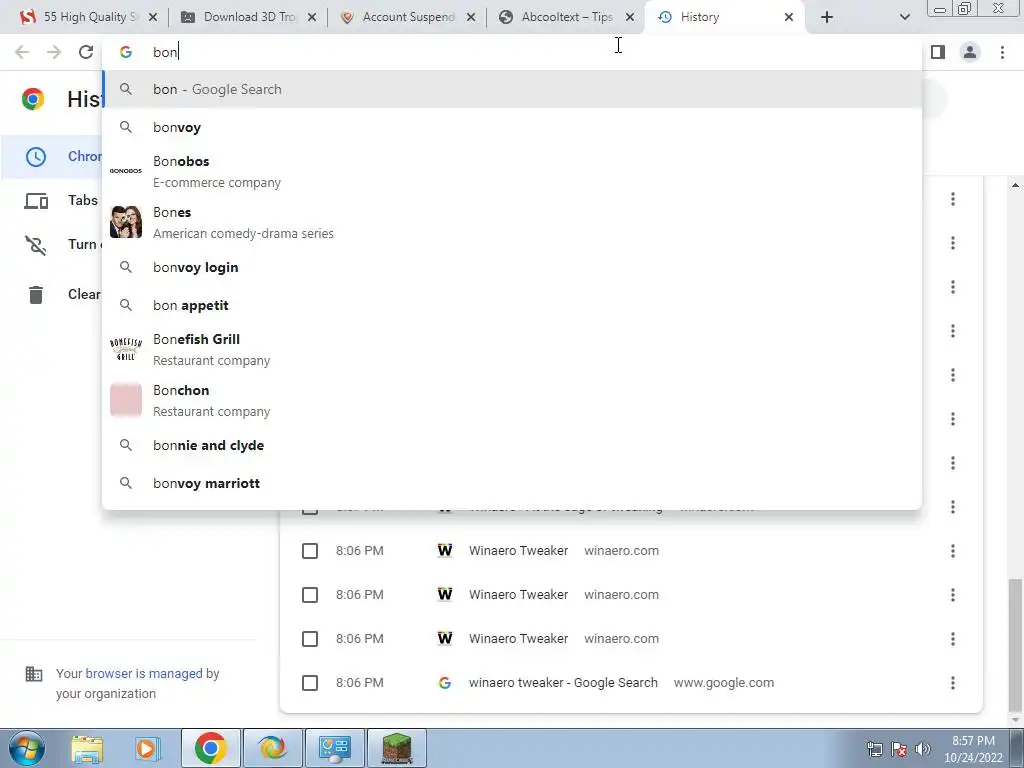
Task: Click the 'browser is managed' link
Action: point(144,673)
